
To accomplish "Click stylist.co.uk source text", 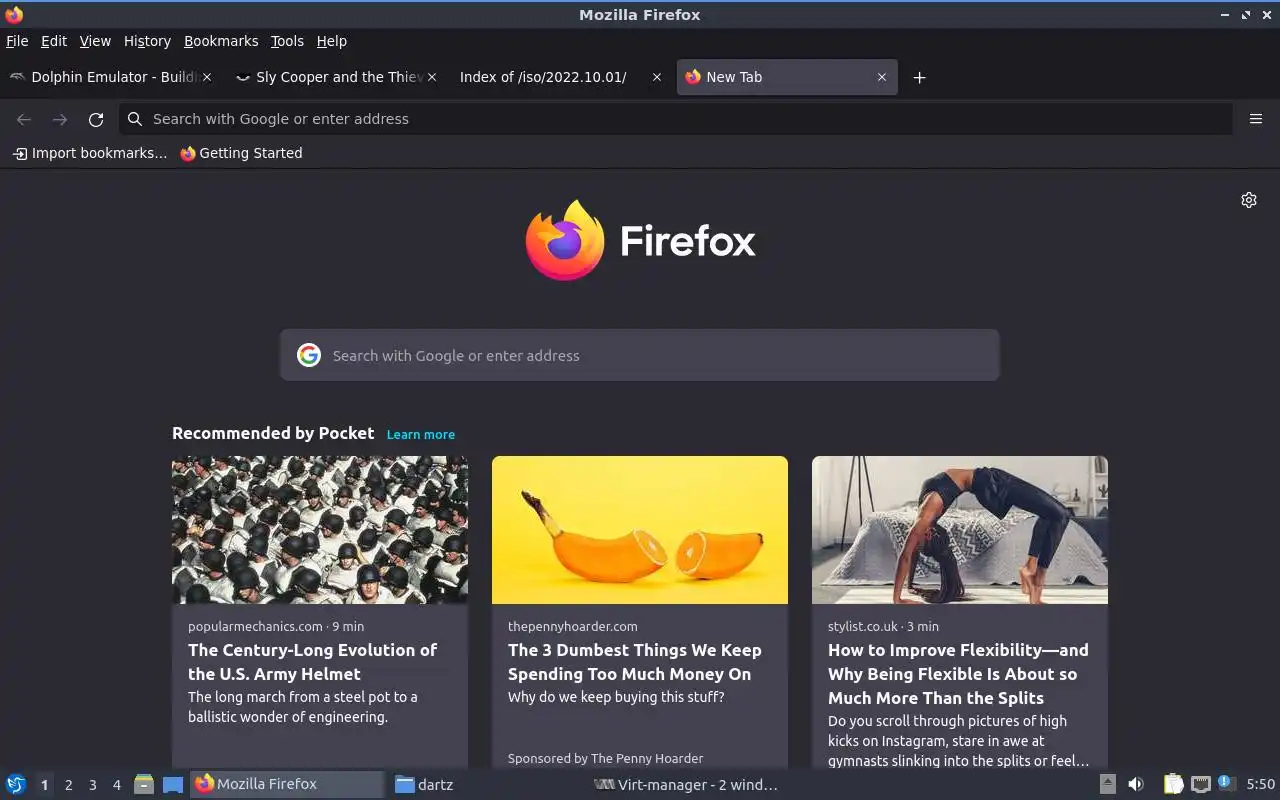I will click(x=863, y=626).
